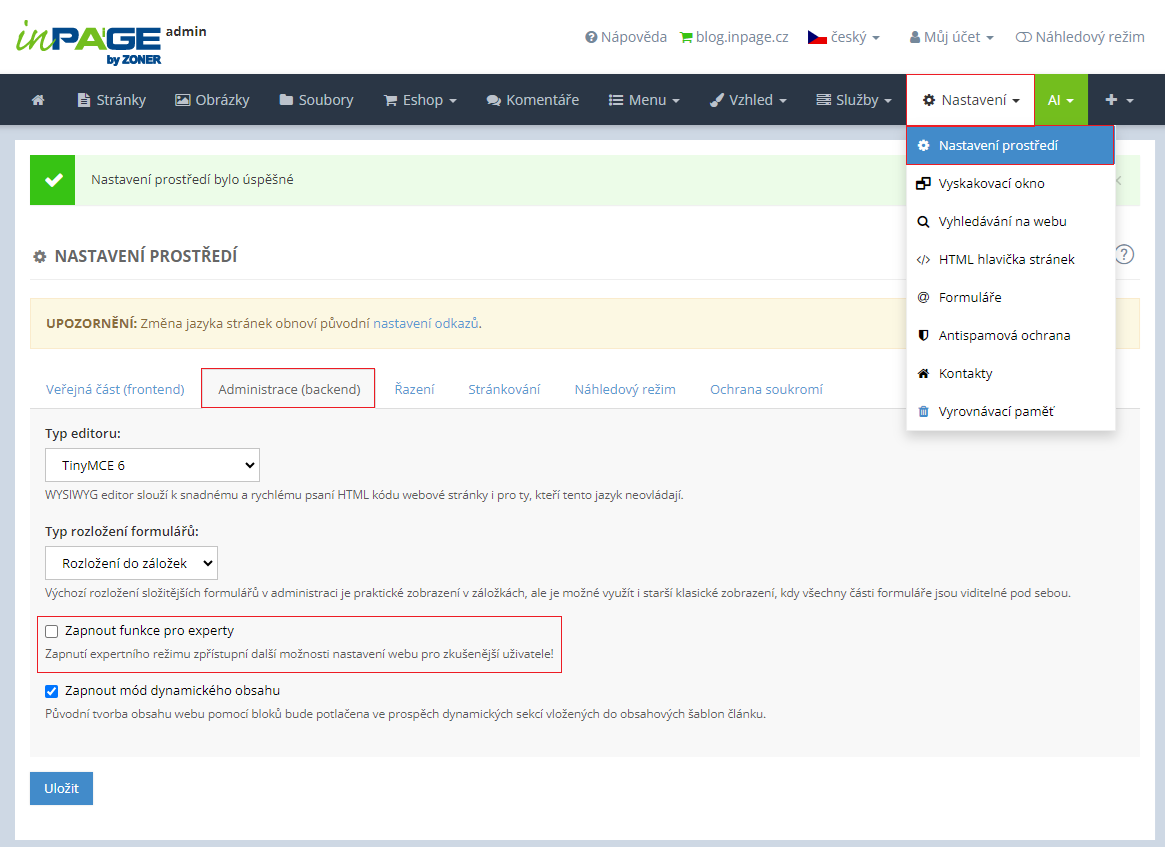1165x847 pixels.
Task: Click the home icon in navigation bar
Action: [x=38, y=100]
